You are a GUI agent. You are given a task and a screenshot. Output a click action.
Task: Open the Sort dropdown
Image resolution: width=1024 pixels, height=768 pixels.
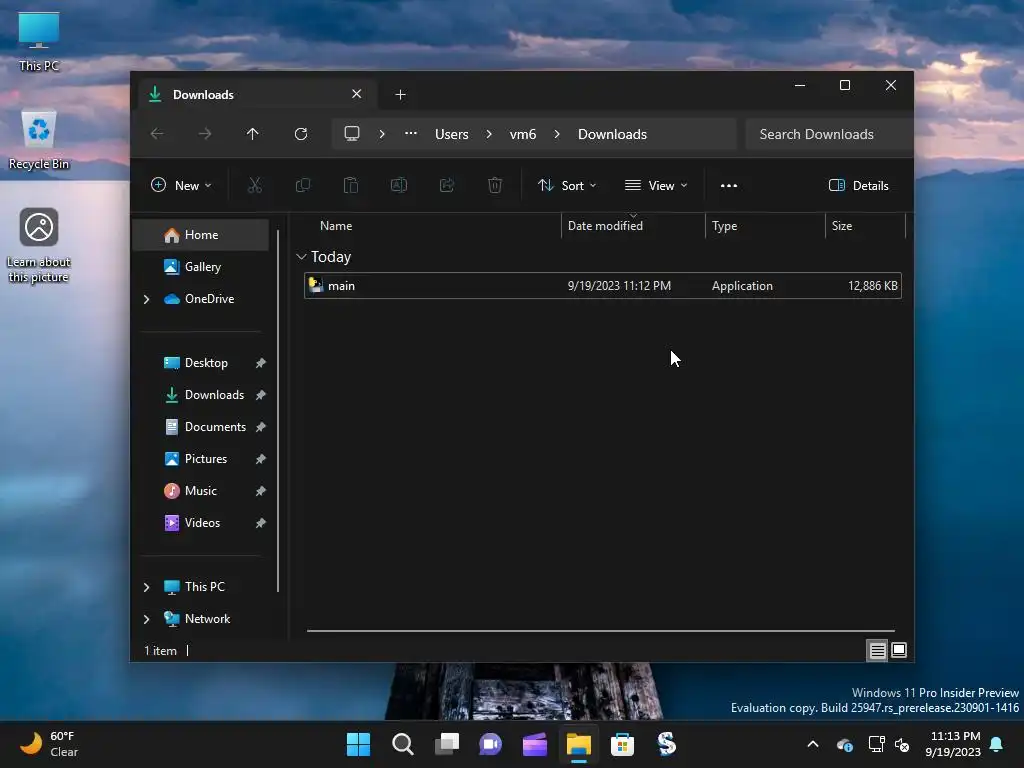pyautogui.click(x=566, y=185)
